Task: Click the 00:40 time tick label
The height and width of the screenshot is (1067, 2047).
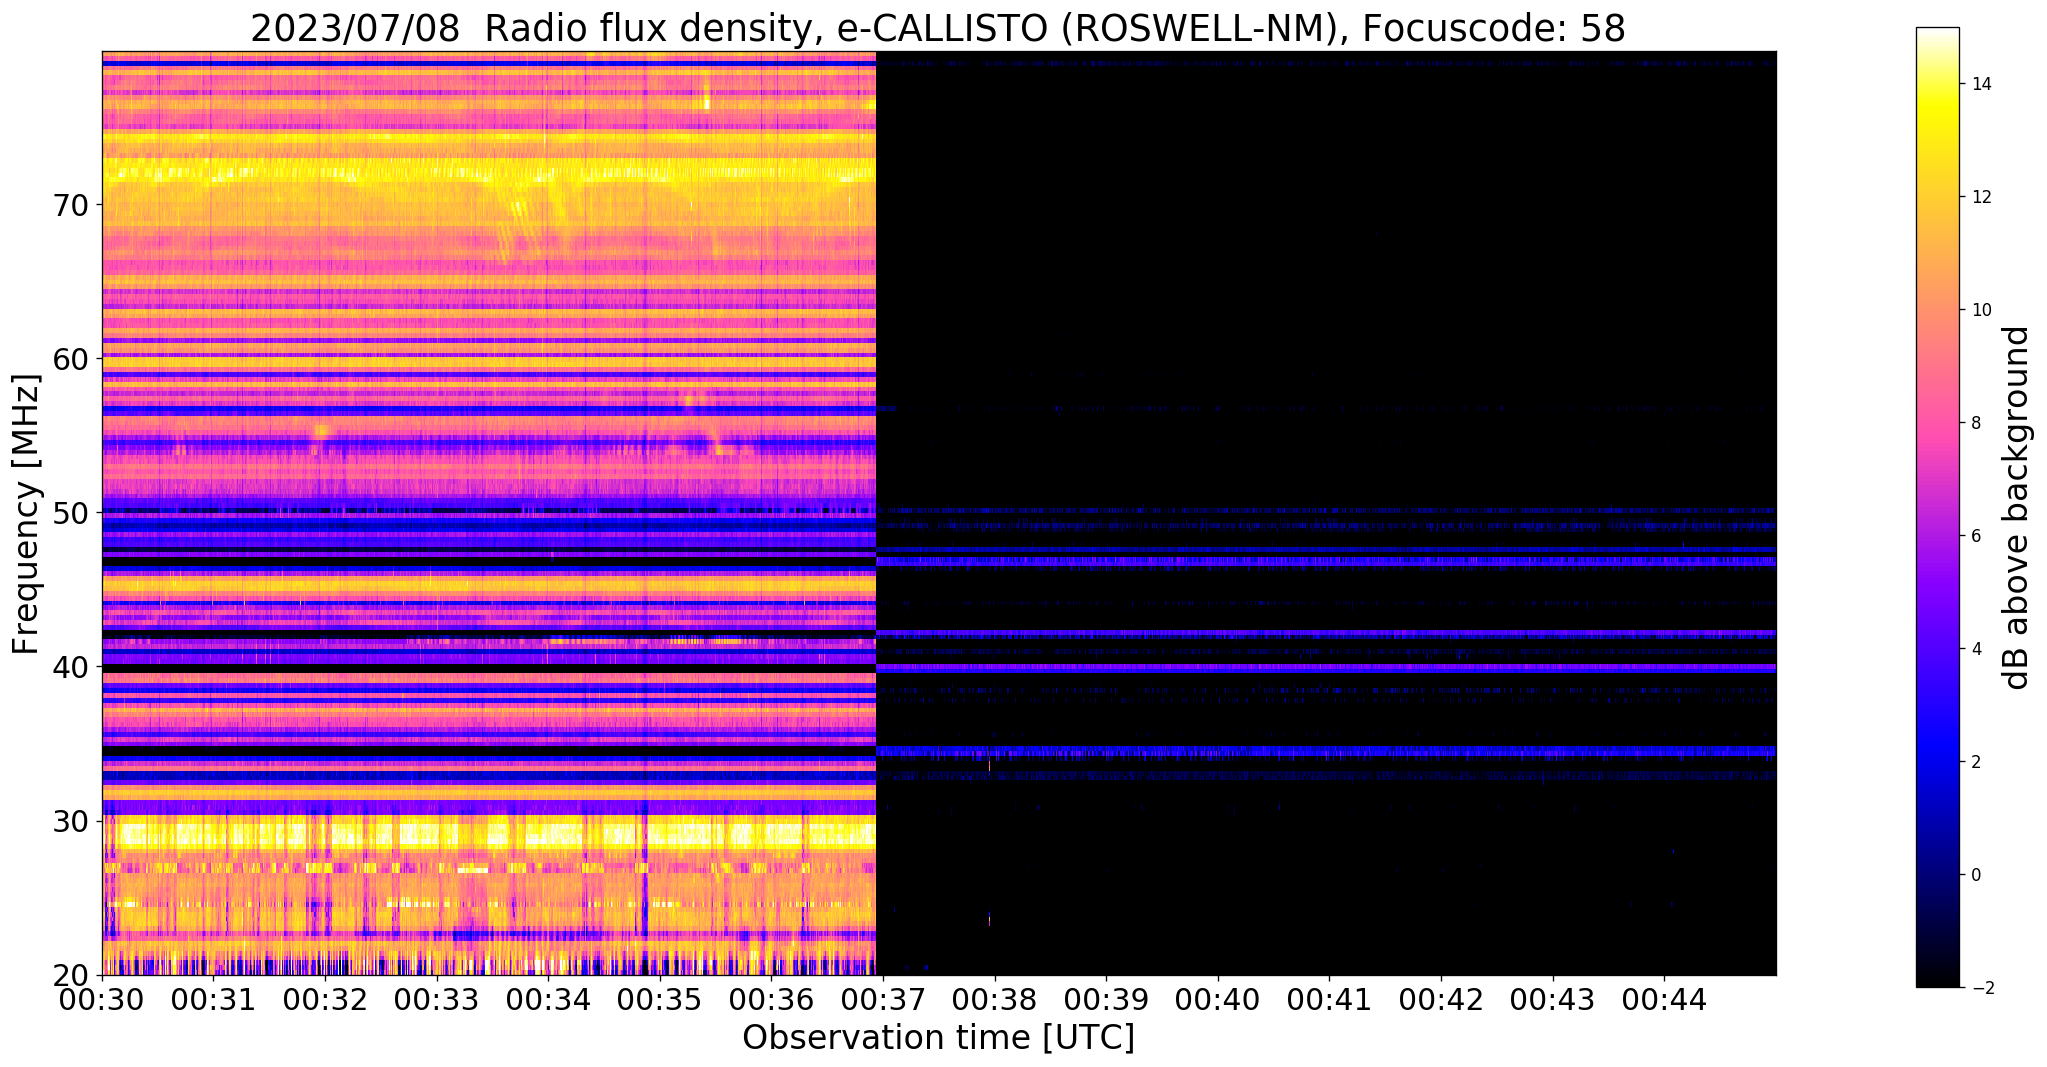Action: point(1218,999)
